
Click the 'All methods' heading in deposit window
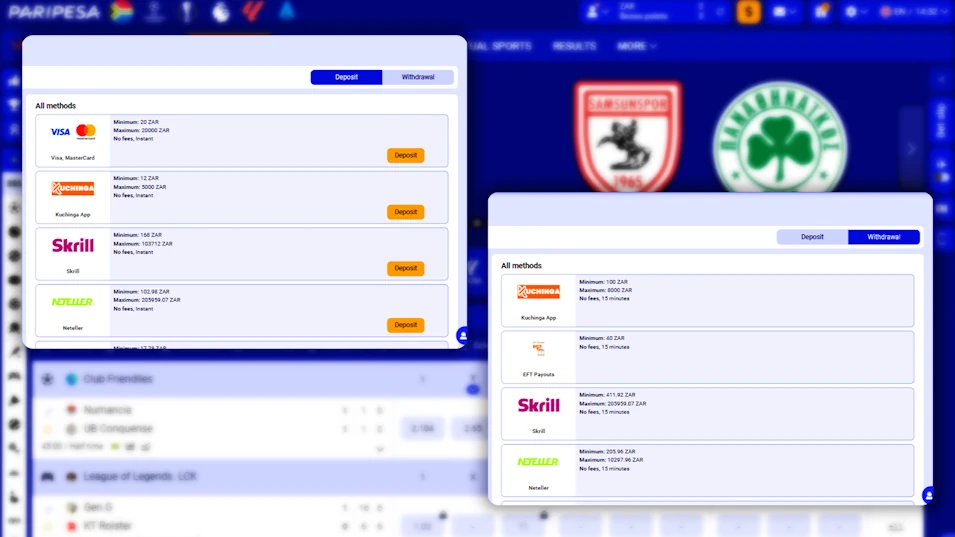click(55, 105)
